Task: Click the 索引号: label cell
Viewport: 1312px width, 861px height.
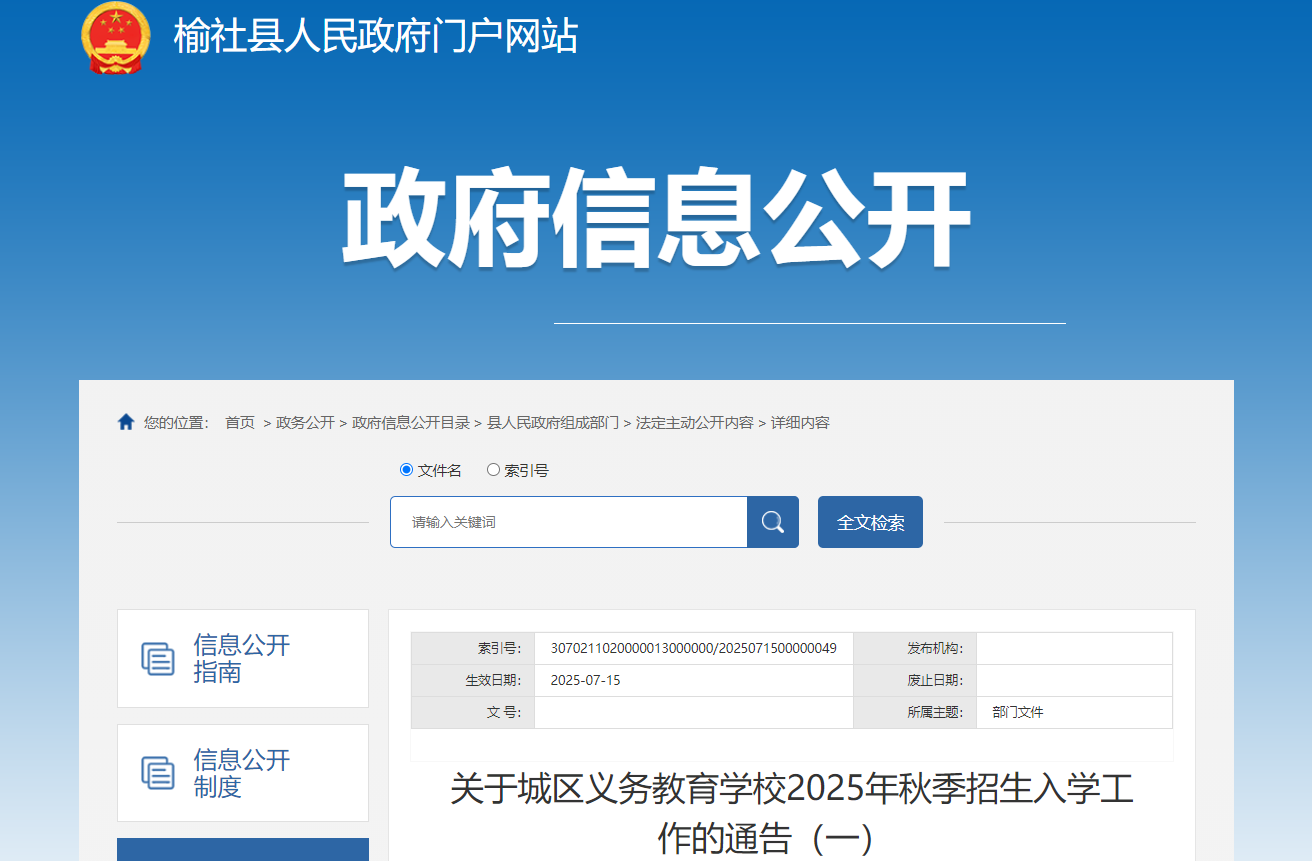Action: [x=473, y=649]
